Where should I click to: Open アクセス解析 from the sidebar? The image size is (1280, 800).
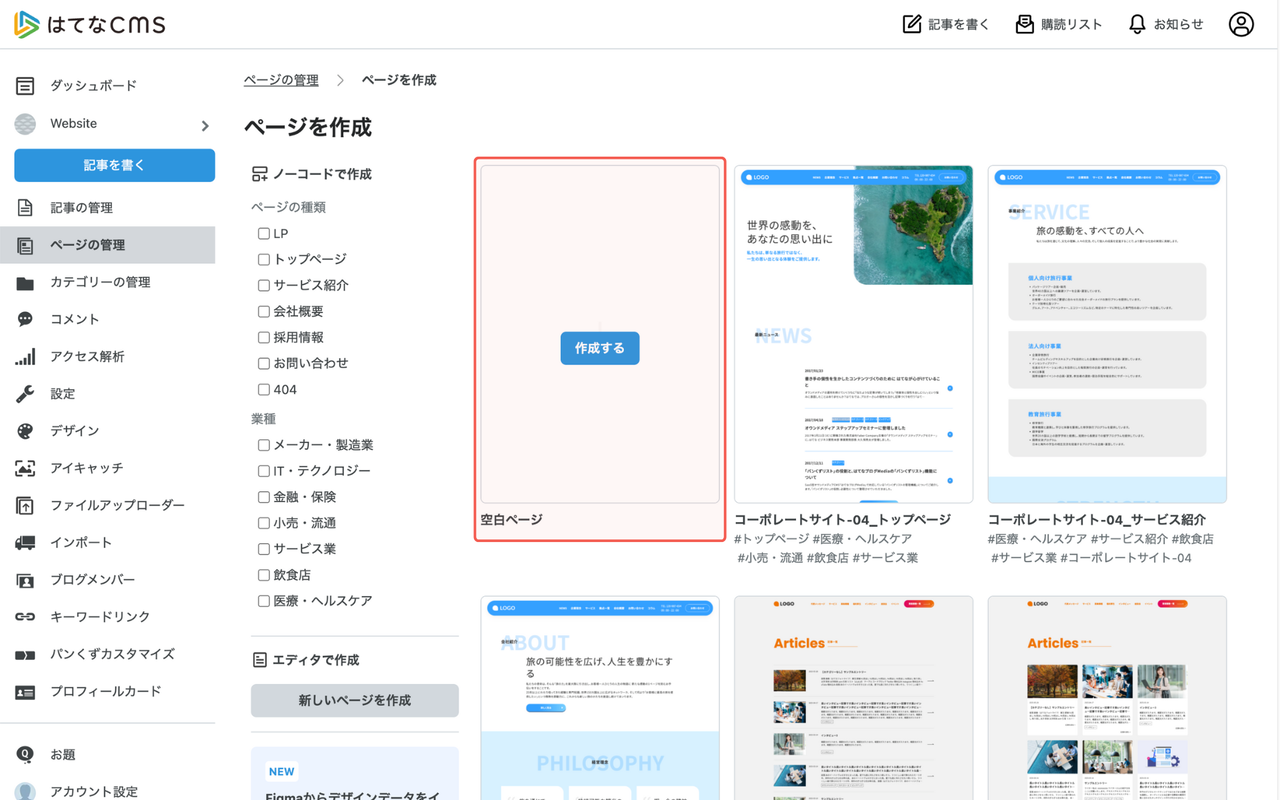click(85, 356)
